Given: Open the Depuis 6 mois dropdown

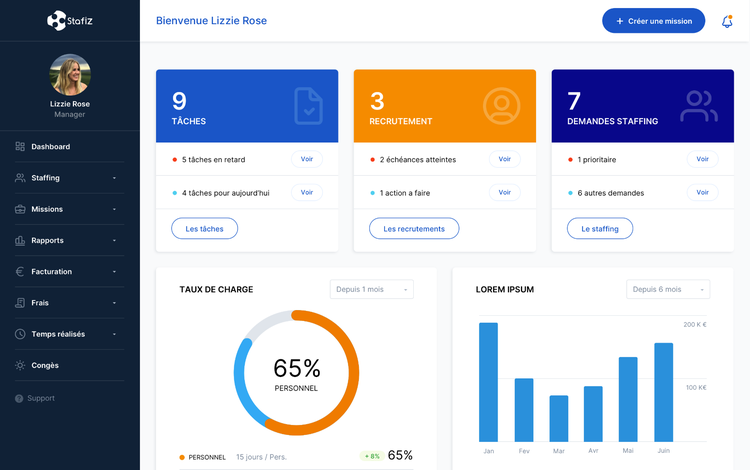Looking at the screenshot, I should pos(668,289).
